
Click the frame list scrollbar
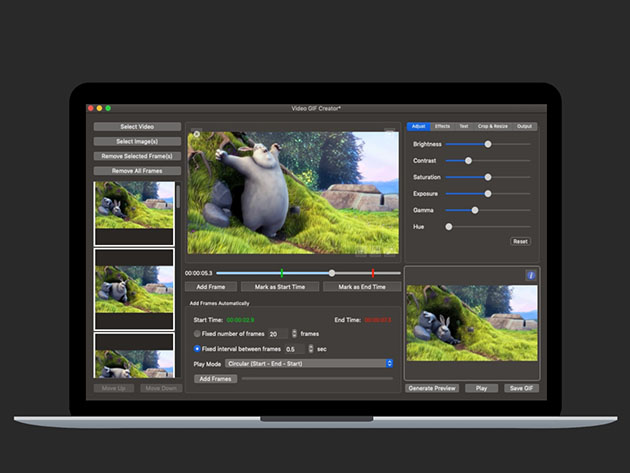[178, 197]
